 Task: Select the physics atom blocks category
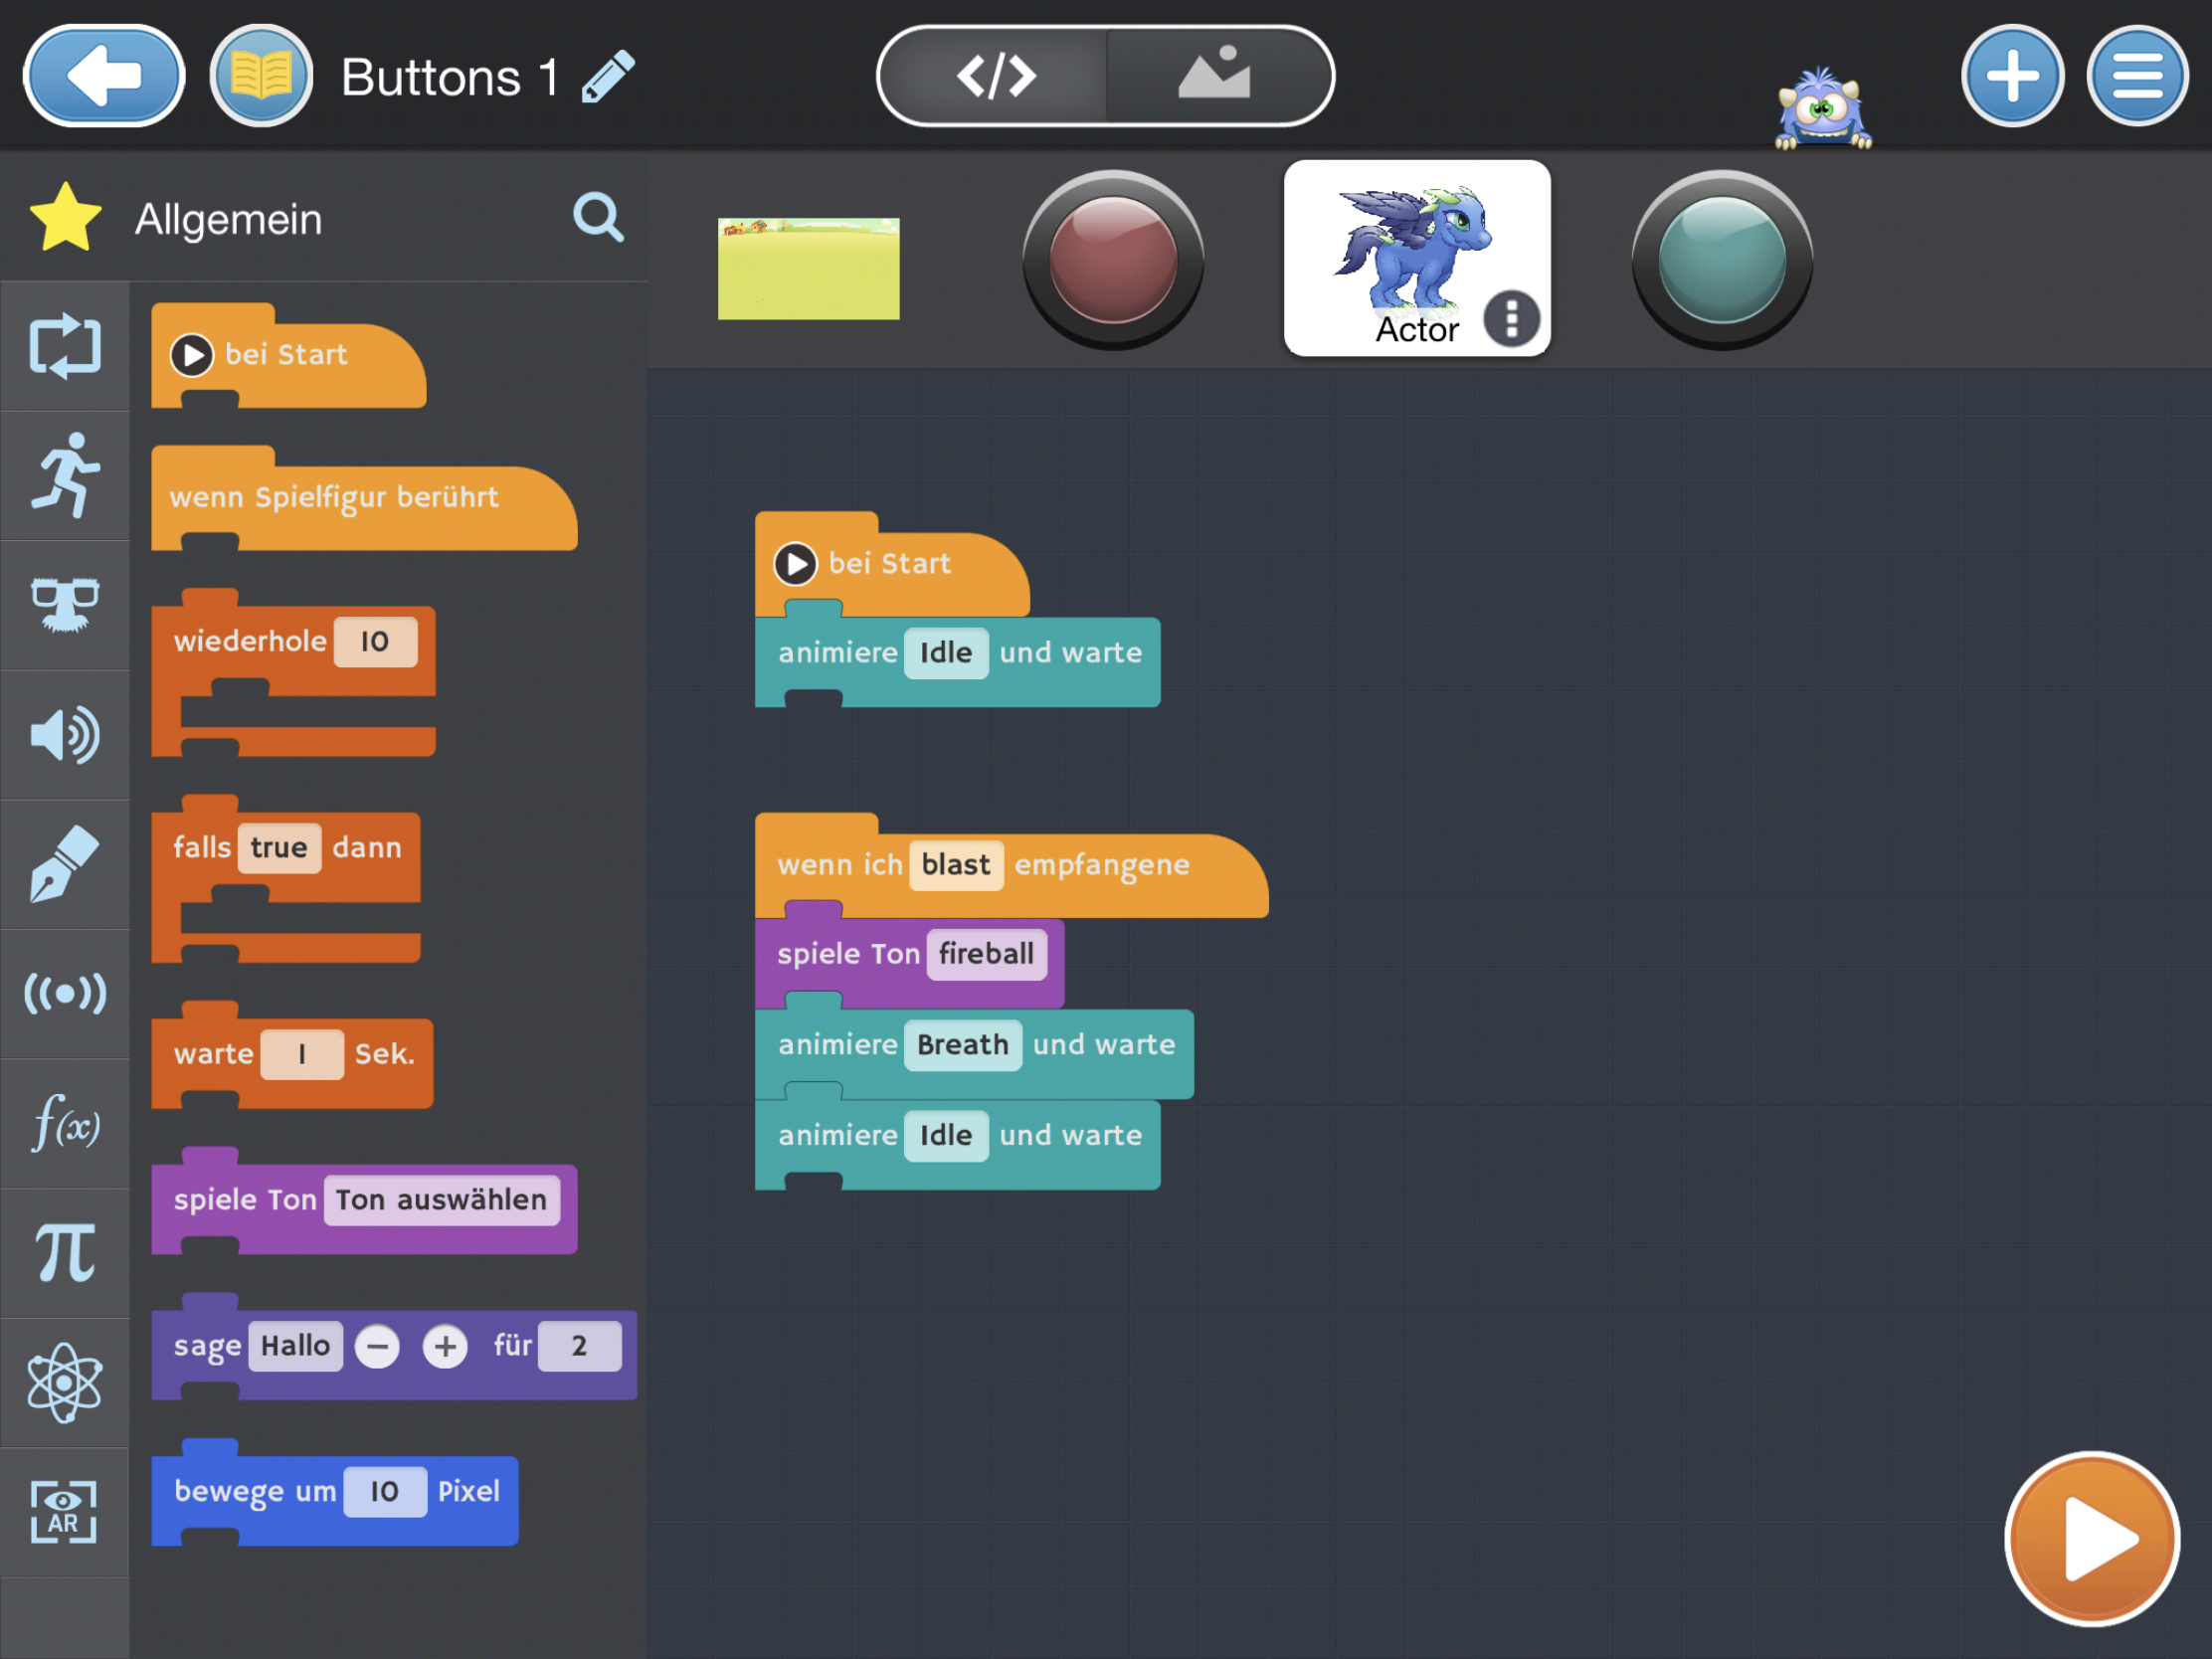[65, 1382]
